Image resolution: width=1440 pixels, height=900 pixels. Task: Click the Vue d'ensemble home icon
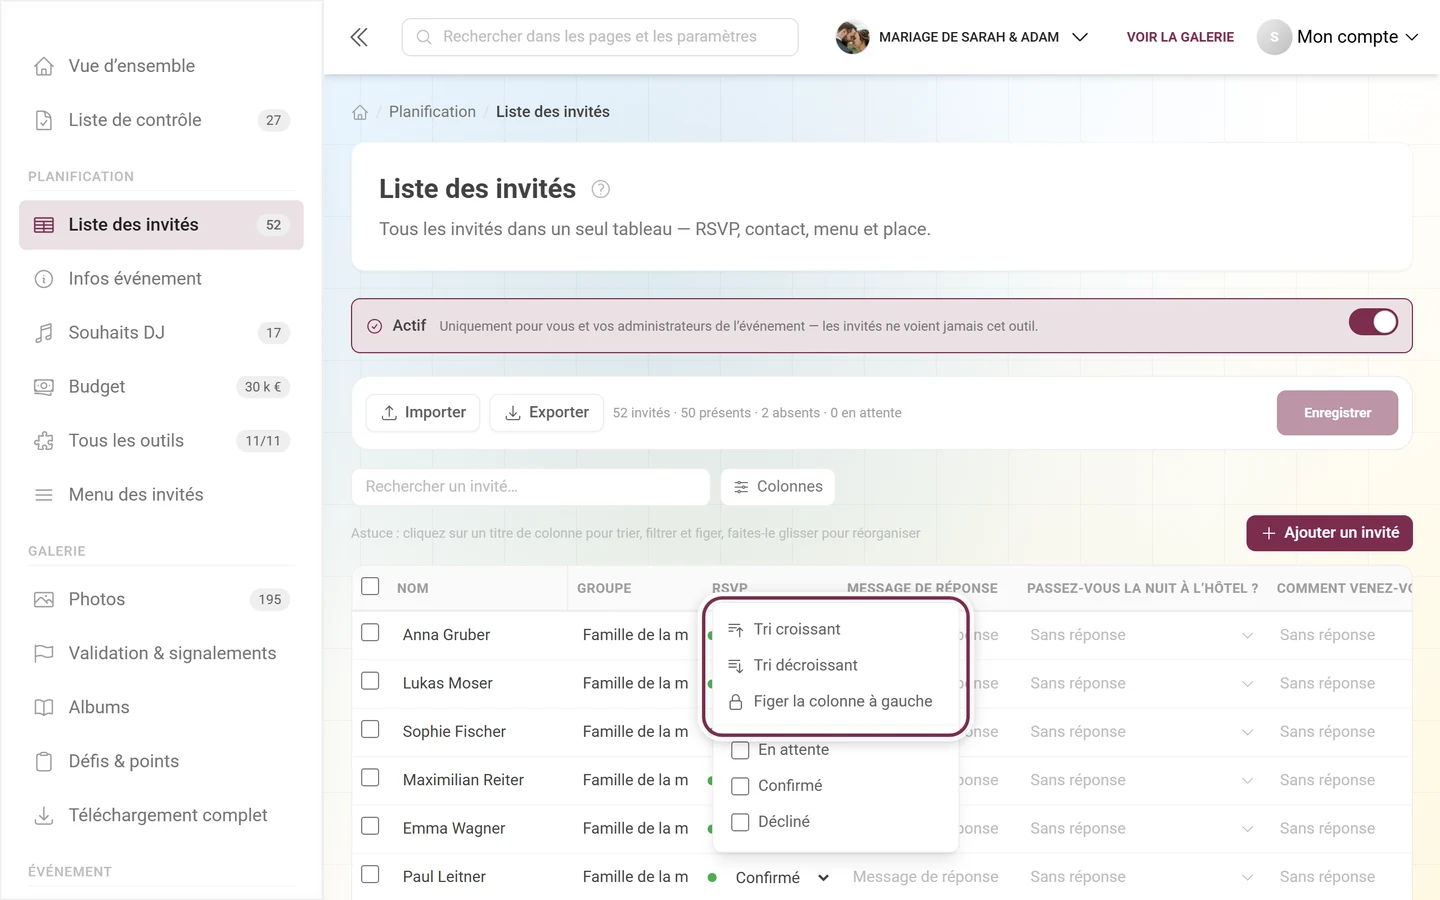[44, 66]
